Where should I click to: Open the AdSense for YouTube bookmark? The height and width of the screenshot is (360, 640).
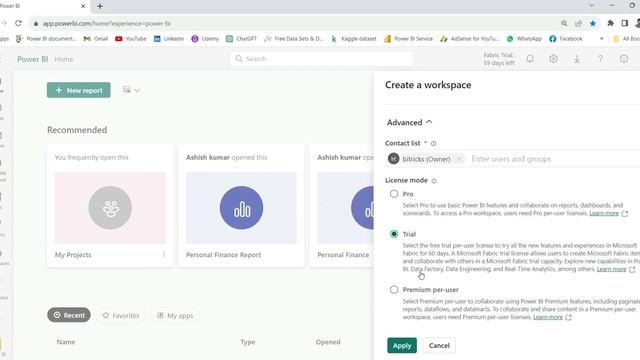click(470, 39)
